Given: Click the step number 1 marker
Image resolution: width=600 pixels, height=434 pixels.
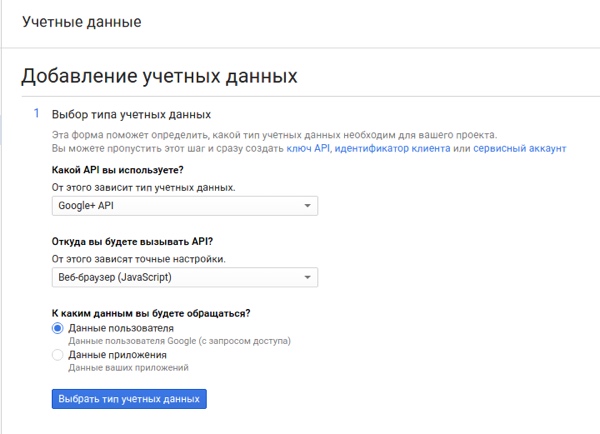Looking at the screenshot, I should pyautogui.click(x=37, y=114).
